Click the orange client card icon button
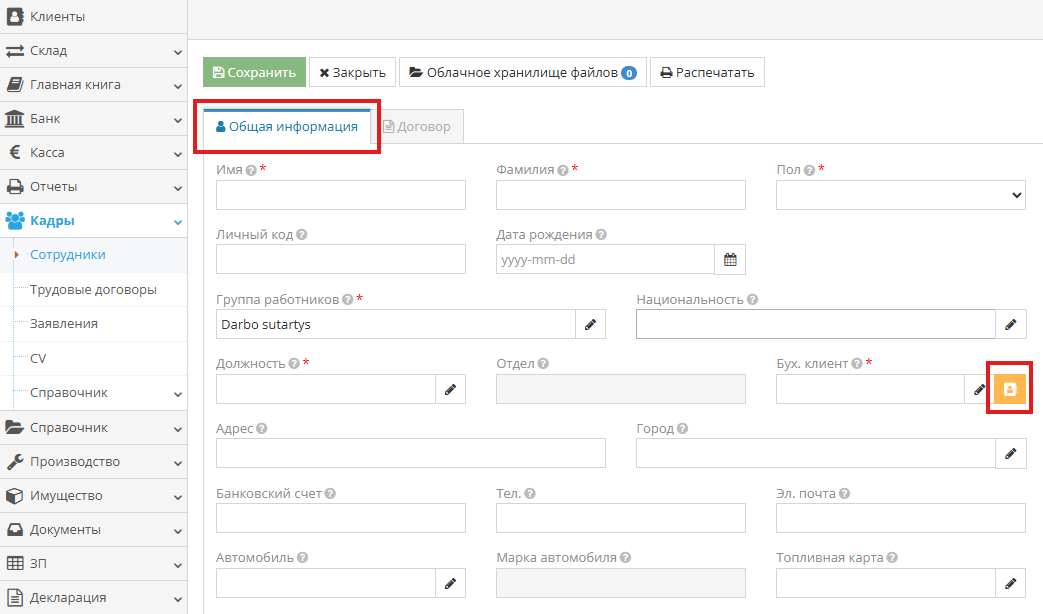 coord(1010,390)
